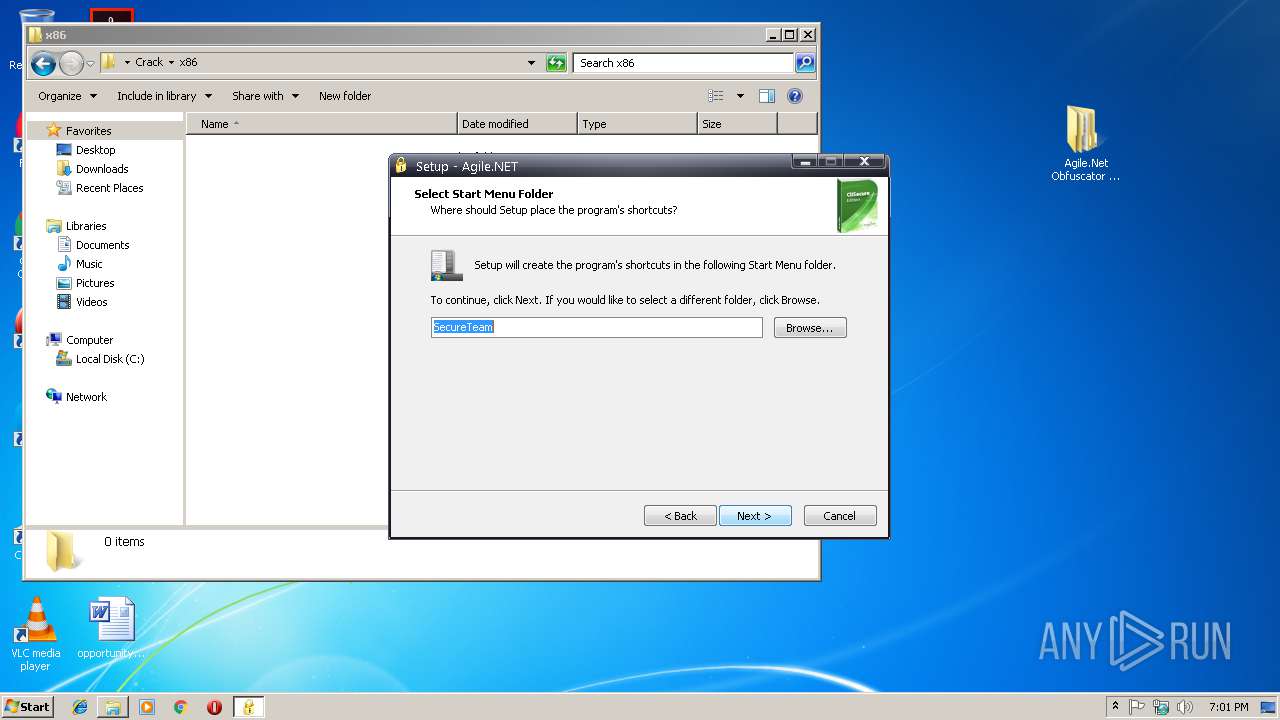
Task: Sort by the Type column header
Action: 637,124
